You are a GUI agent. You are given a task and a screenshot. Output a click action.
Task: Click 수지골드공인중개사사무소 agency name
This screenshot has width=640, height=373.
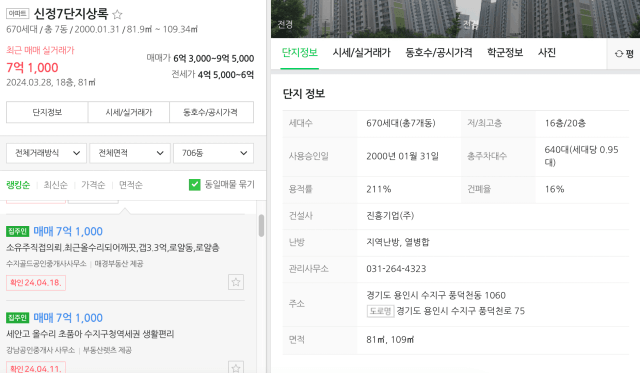[46, 264]
